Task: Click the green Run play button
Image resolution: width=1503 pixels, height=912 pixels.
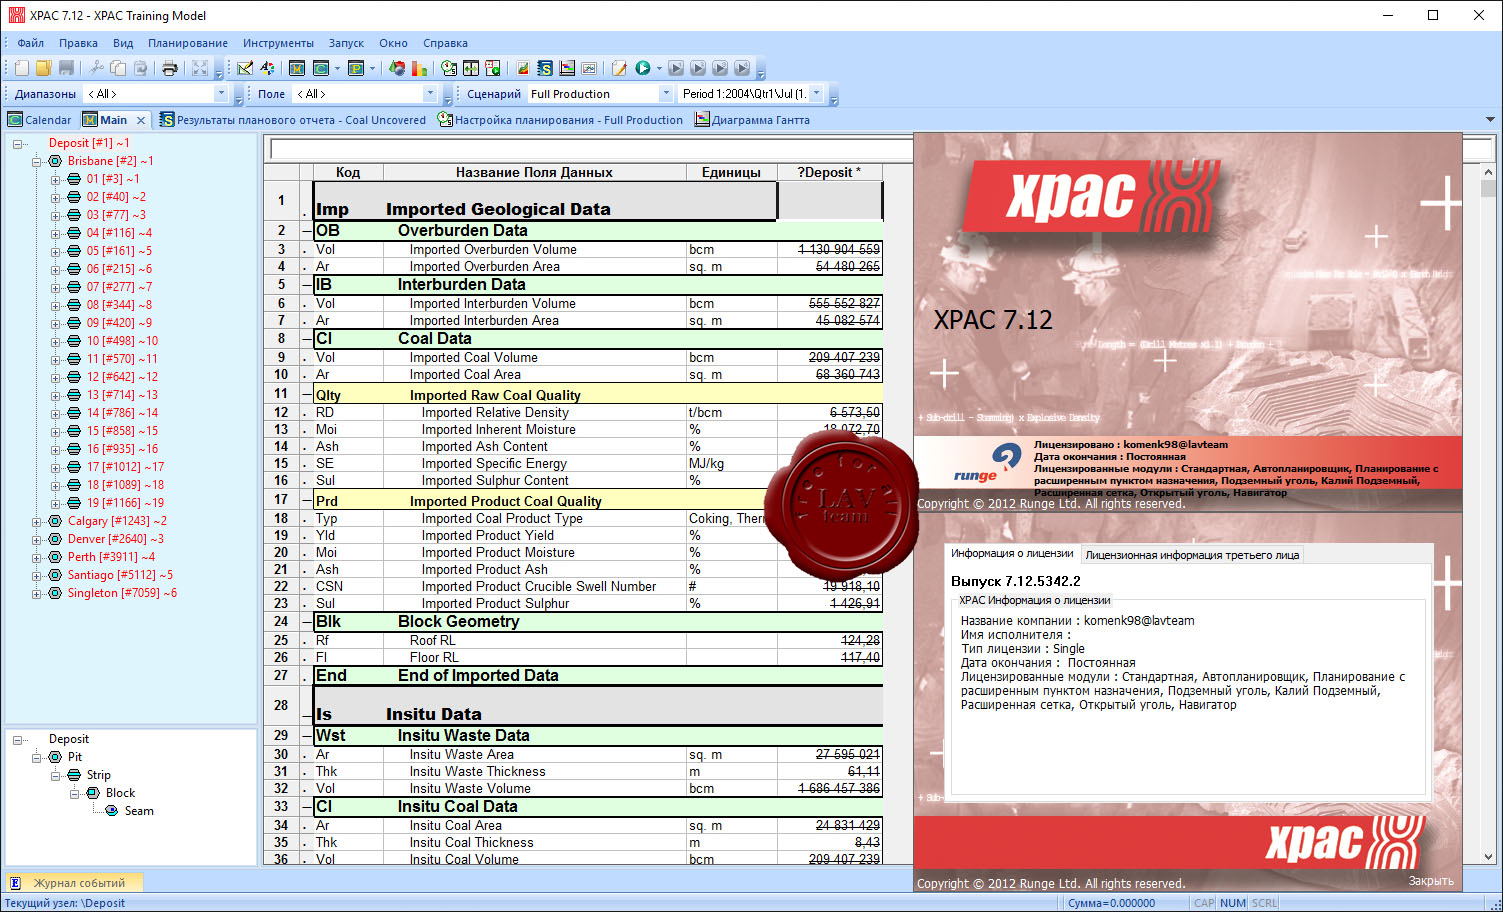Action: pyautogui.click(x=643, y=68)
